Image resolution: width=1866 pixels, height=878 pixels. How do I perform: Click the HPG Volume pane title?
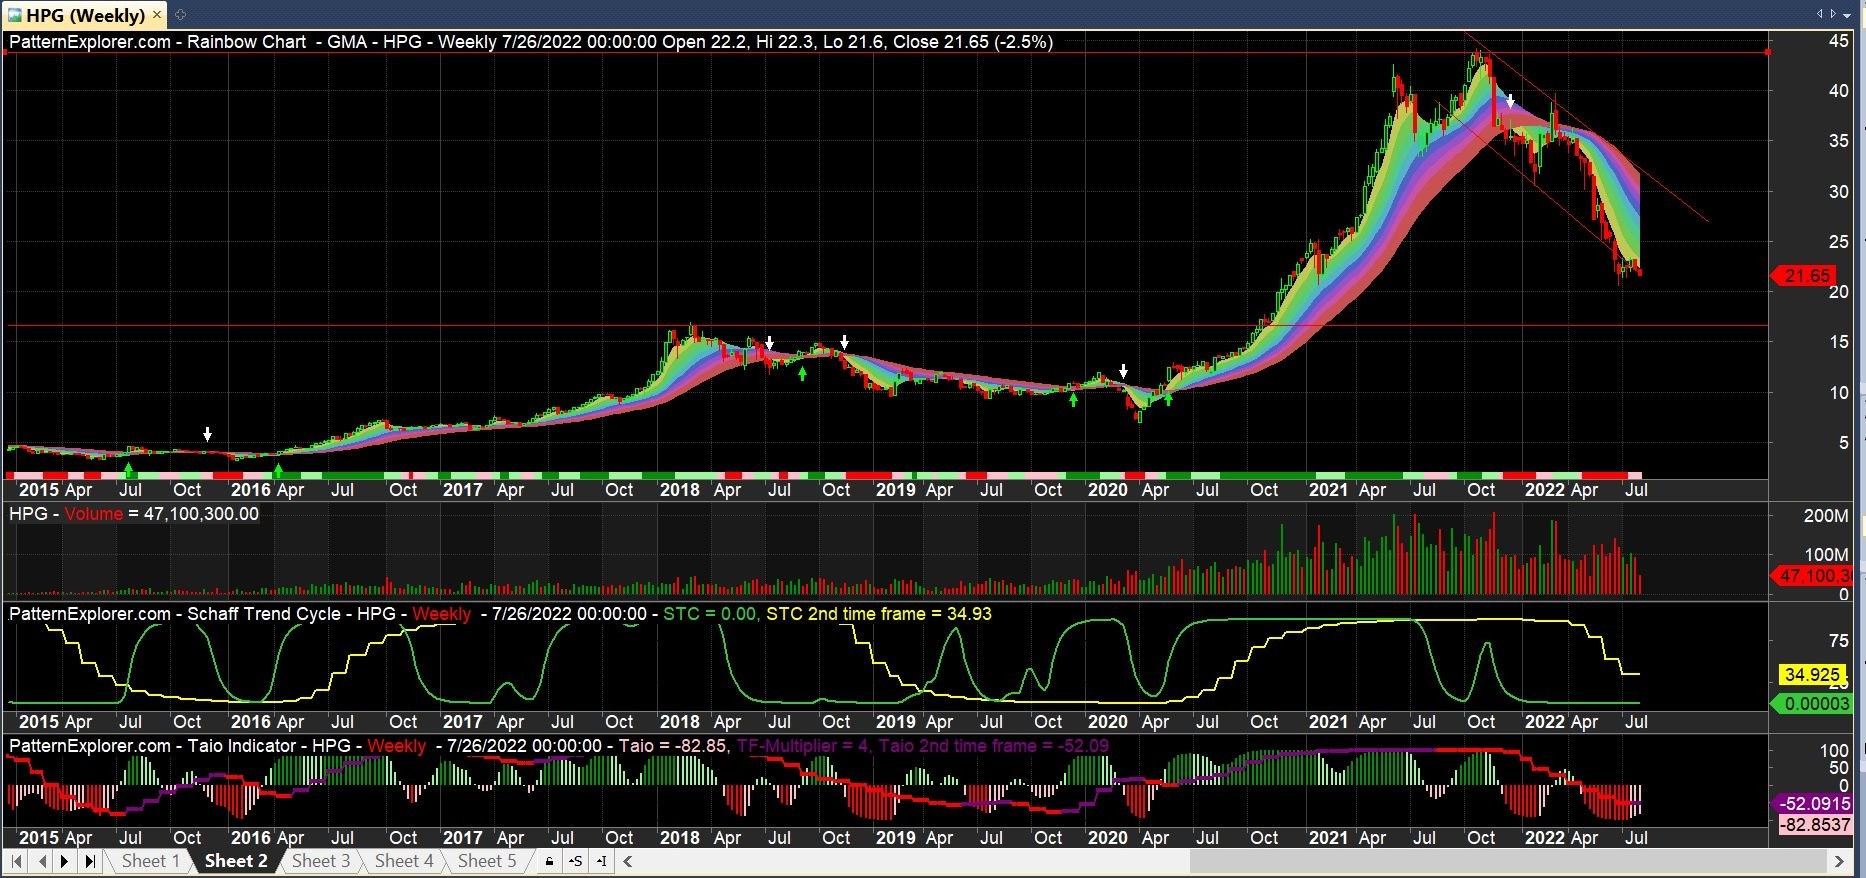(134, 514)
